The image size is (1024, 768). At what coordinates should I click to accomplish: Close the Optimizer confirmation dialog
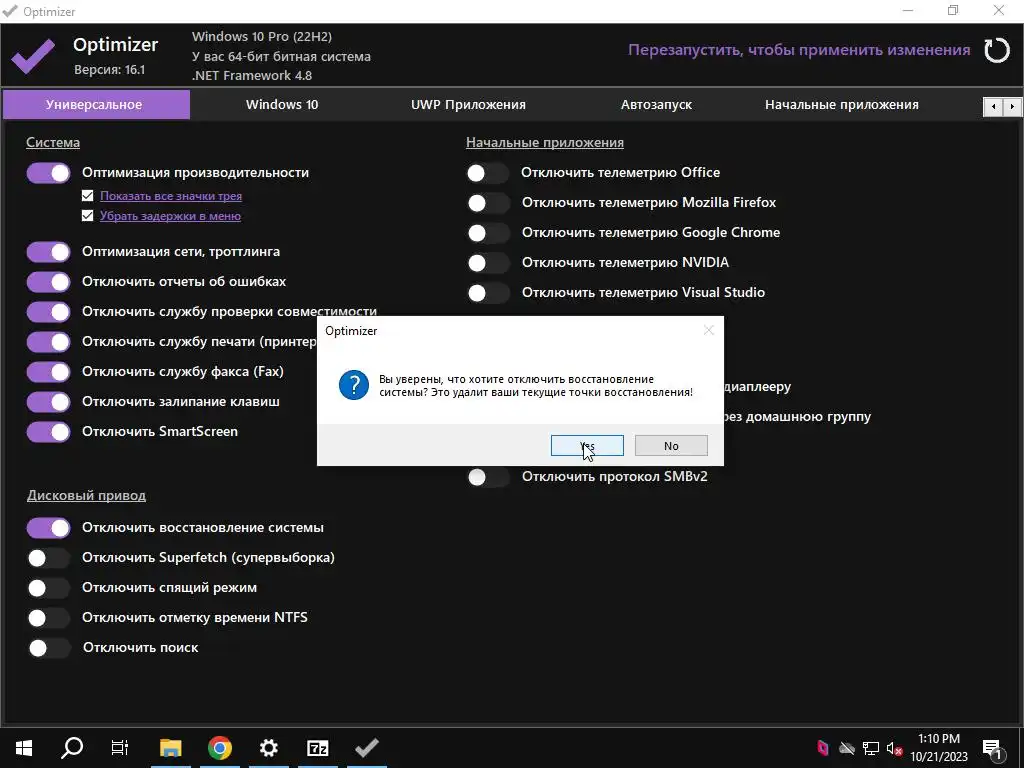709,330
